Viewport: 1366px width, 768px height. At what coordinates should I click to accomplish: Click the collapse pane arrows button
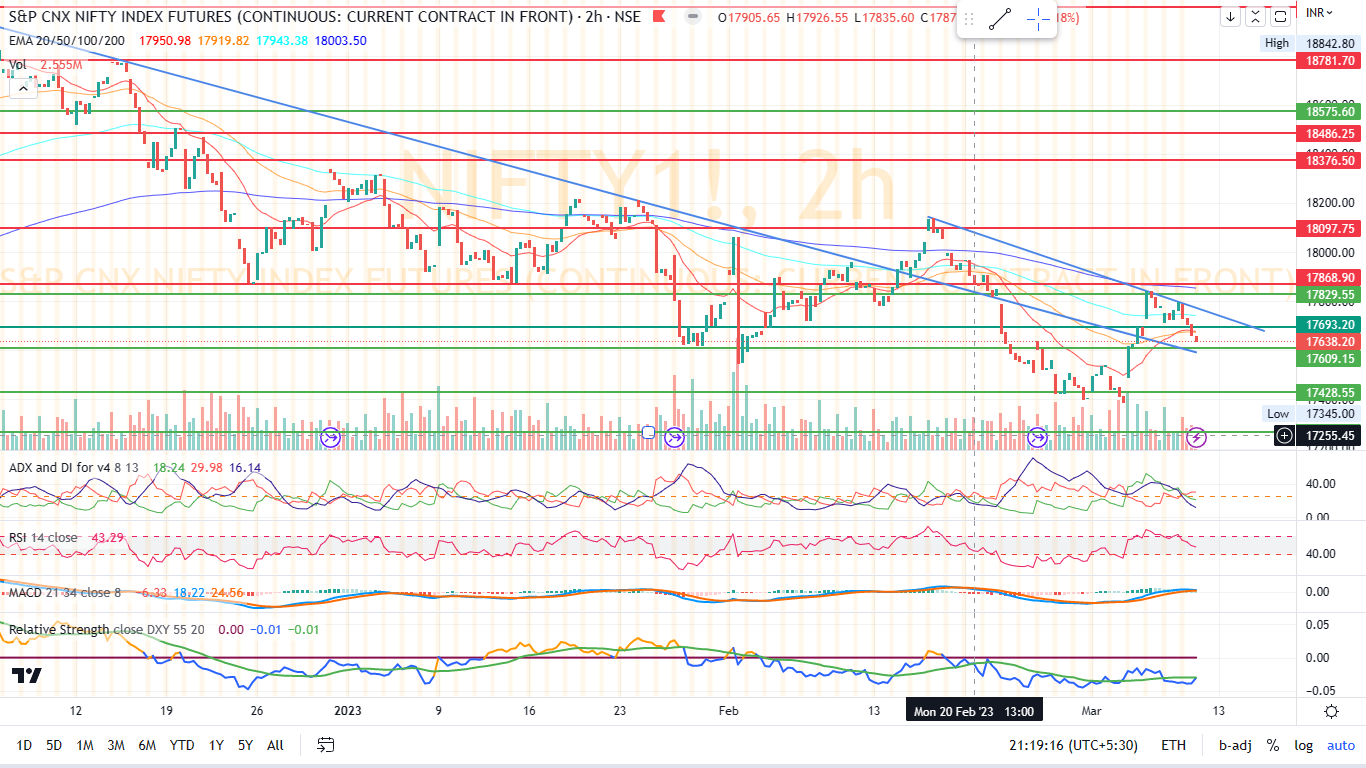(1256, 16)
